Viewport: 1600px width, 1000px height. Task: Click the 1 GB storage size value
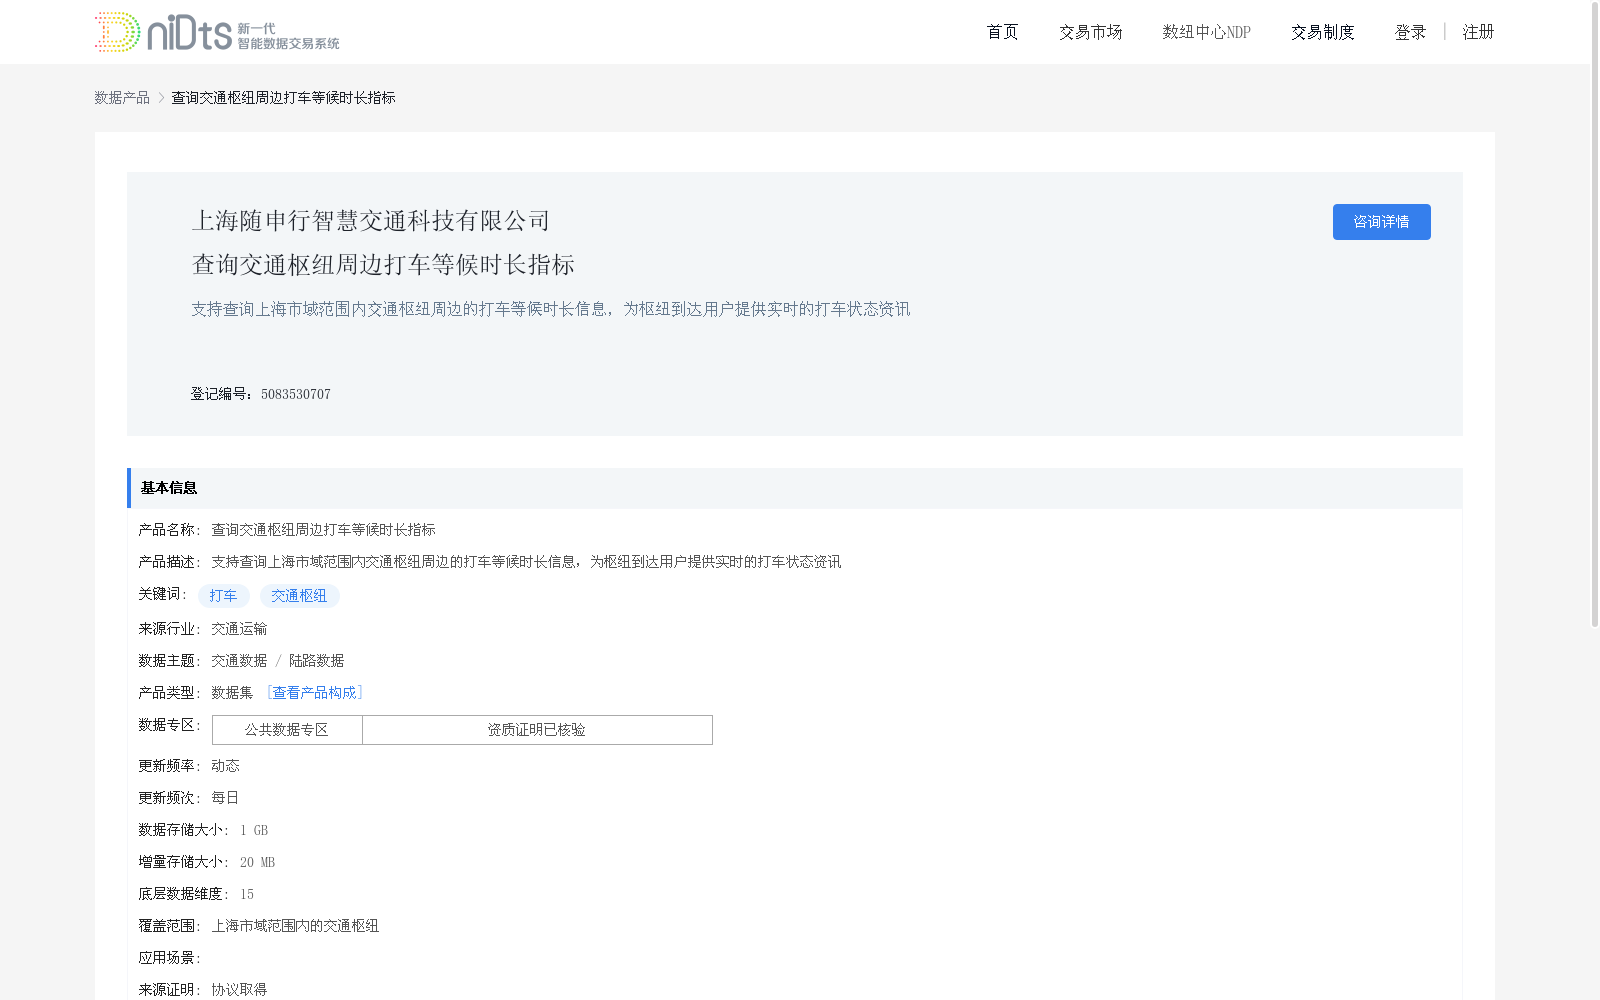(254, 830)
